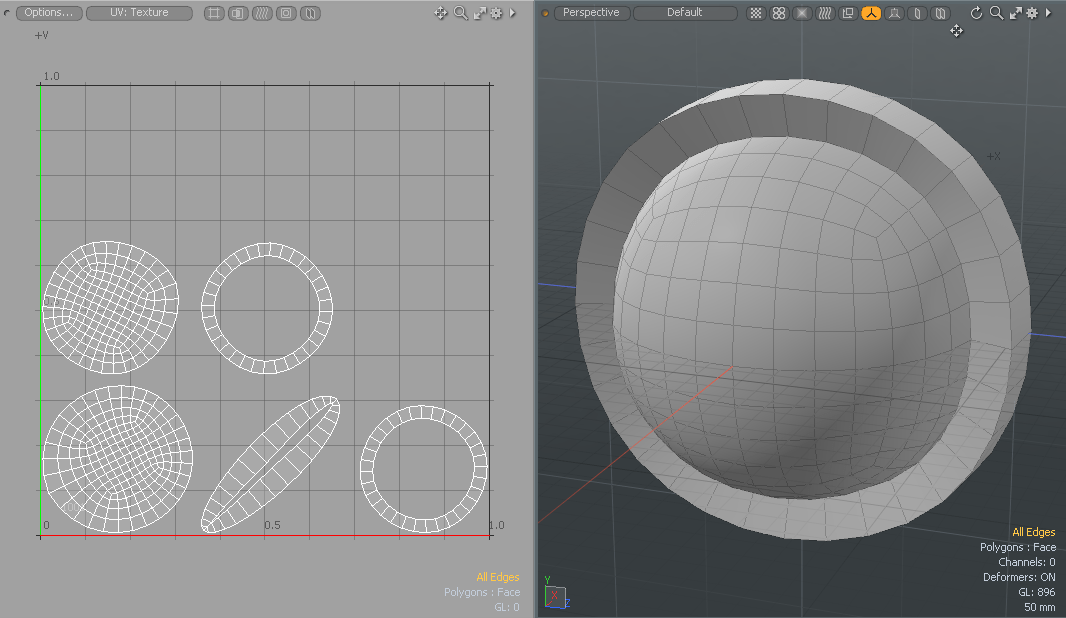Click the orange active shading style icon
Image resolution: width=1066 pixels, height=618 pixels.
pyautogui.click(x=871, y=12)
